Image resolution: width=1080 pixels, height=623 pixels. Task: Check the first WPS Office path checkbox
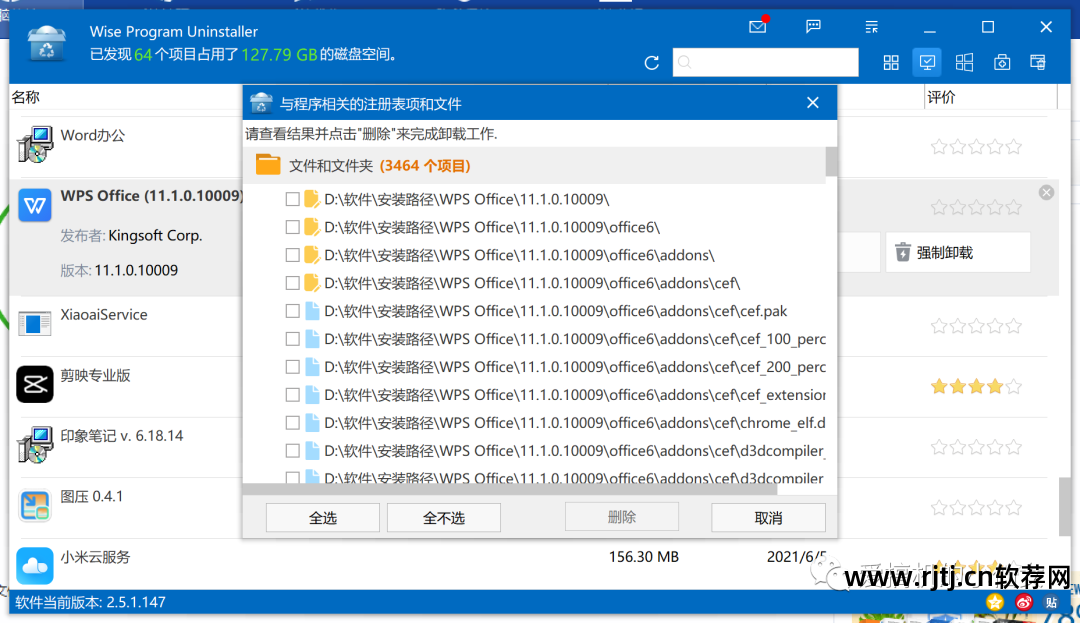point(292,198)
